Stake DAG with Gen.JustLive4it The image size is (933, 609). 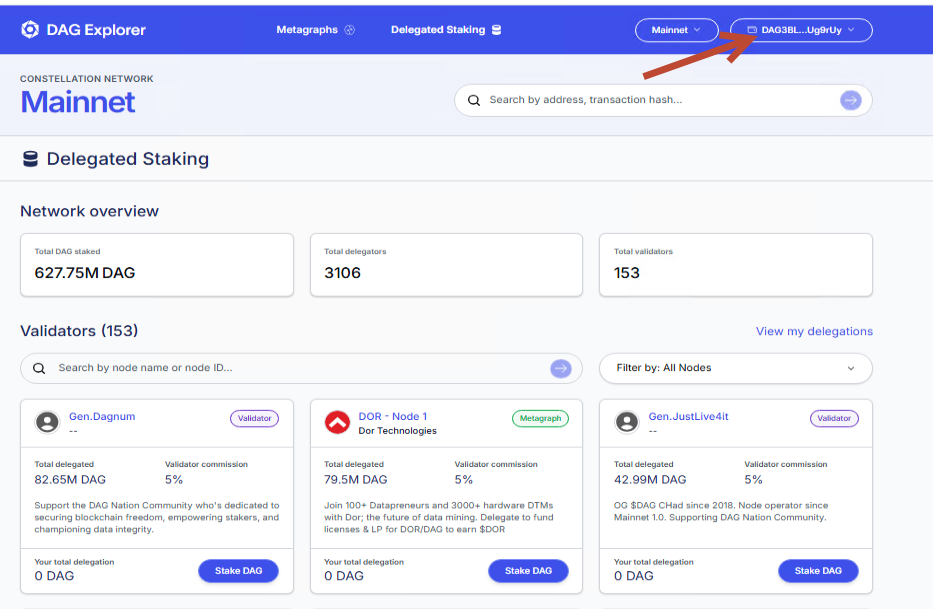point(818,571)
